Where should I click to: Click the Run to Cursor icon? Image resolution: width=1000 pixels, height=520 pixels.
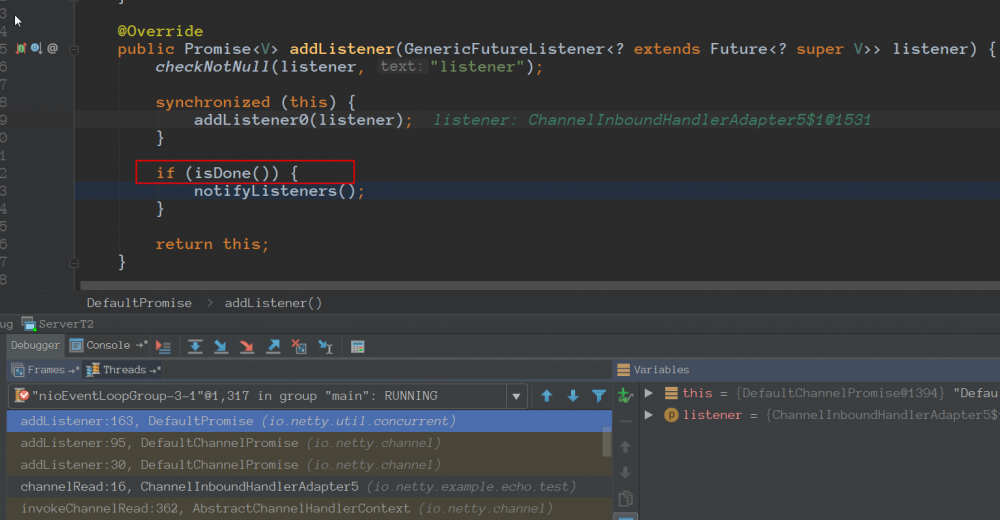click(x=326, y=346)
